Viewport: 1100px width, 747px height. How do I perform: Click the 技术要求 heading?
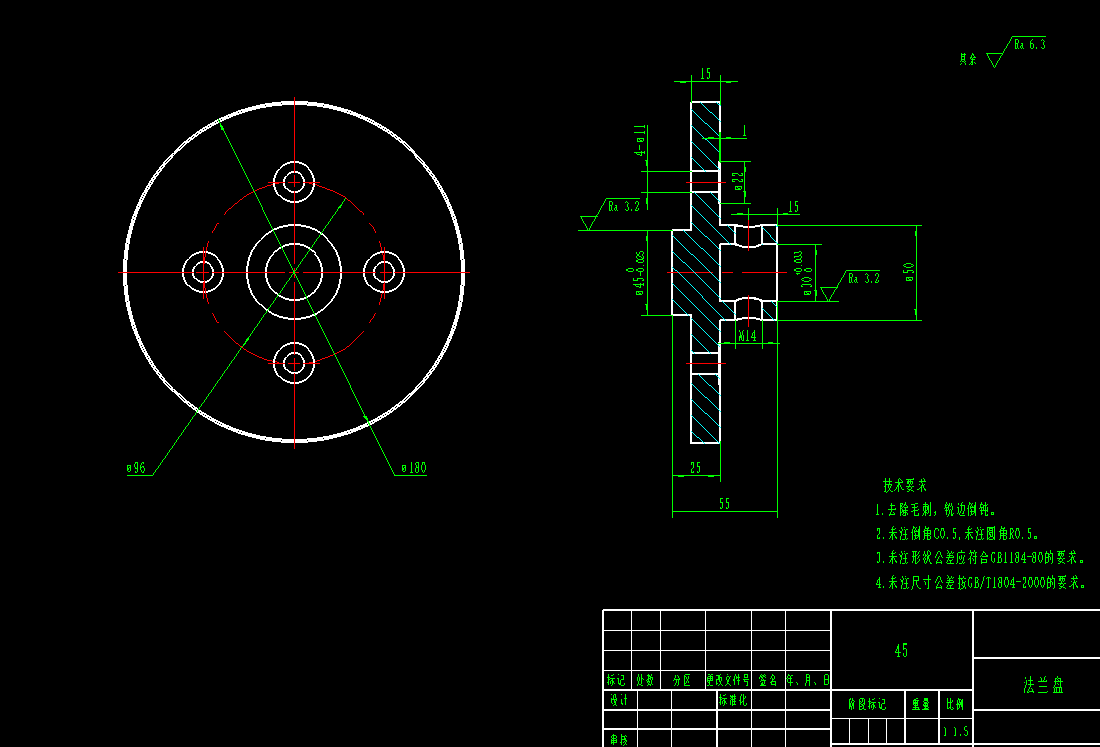pyautogui.click(x=905, y=485)
